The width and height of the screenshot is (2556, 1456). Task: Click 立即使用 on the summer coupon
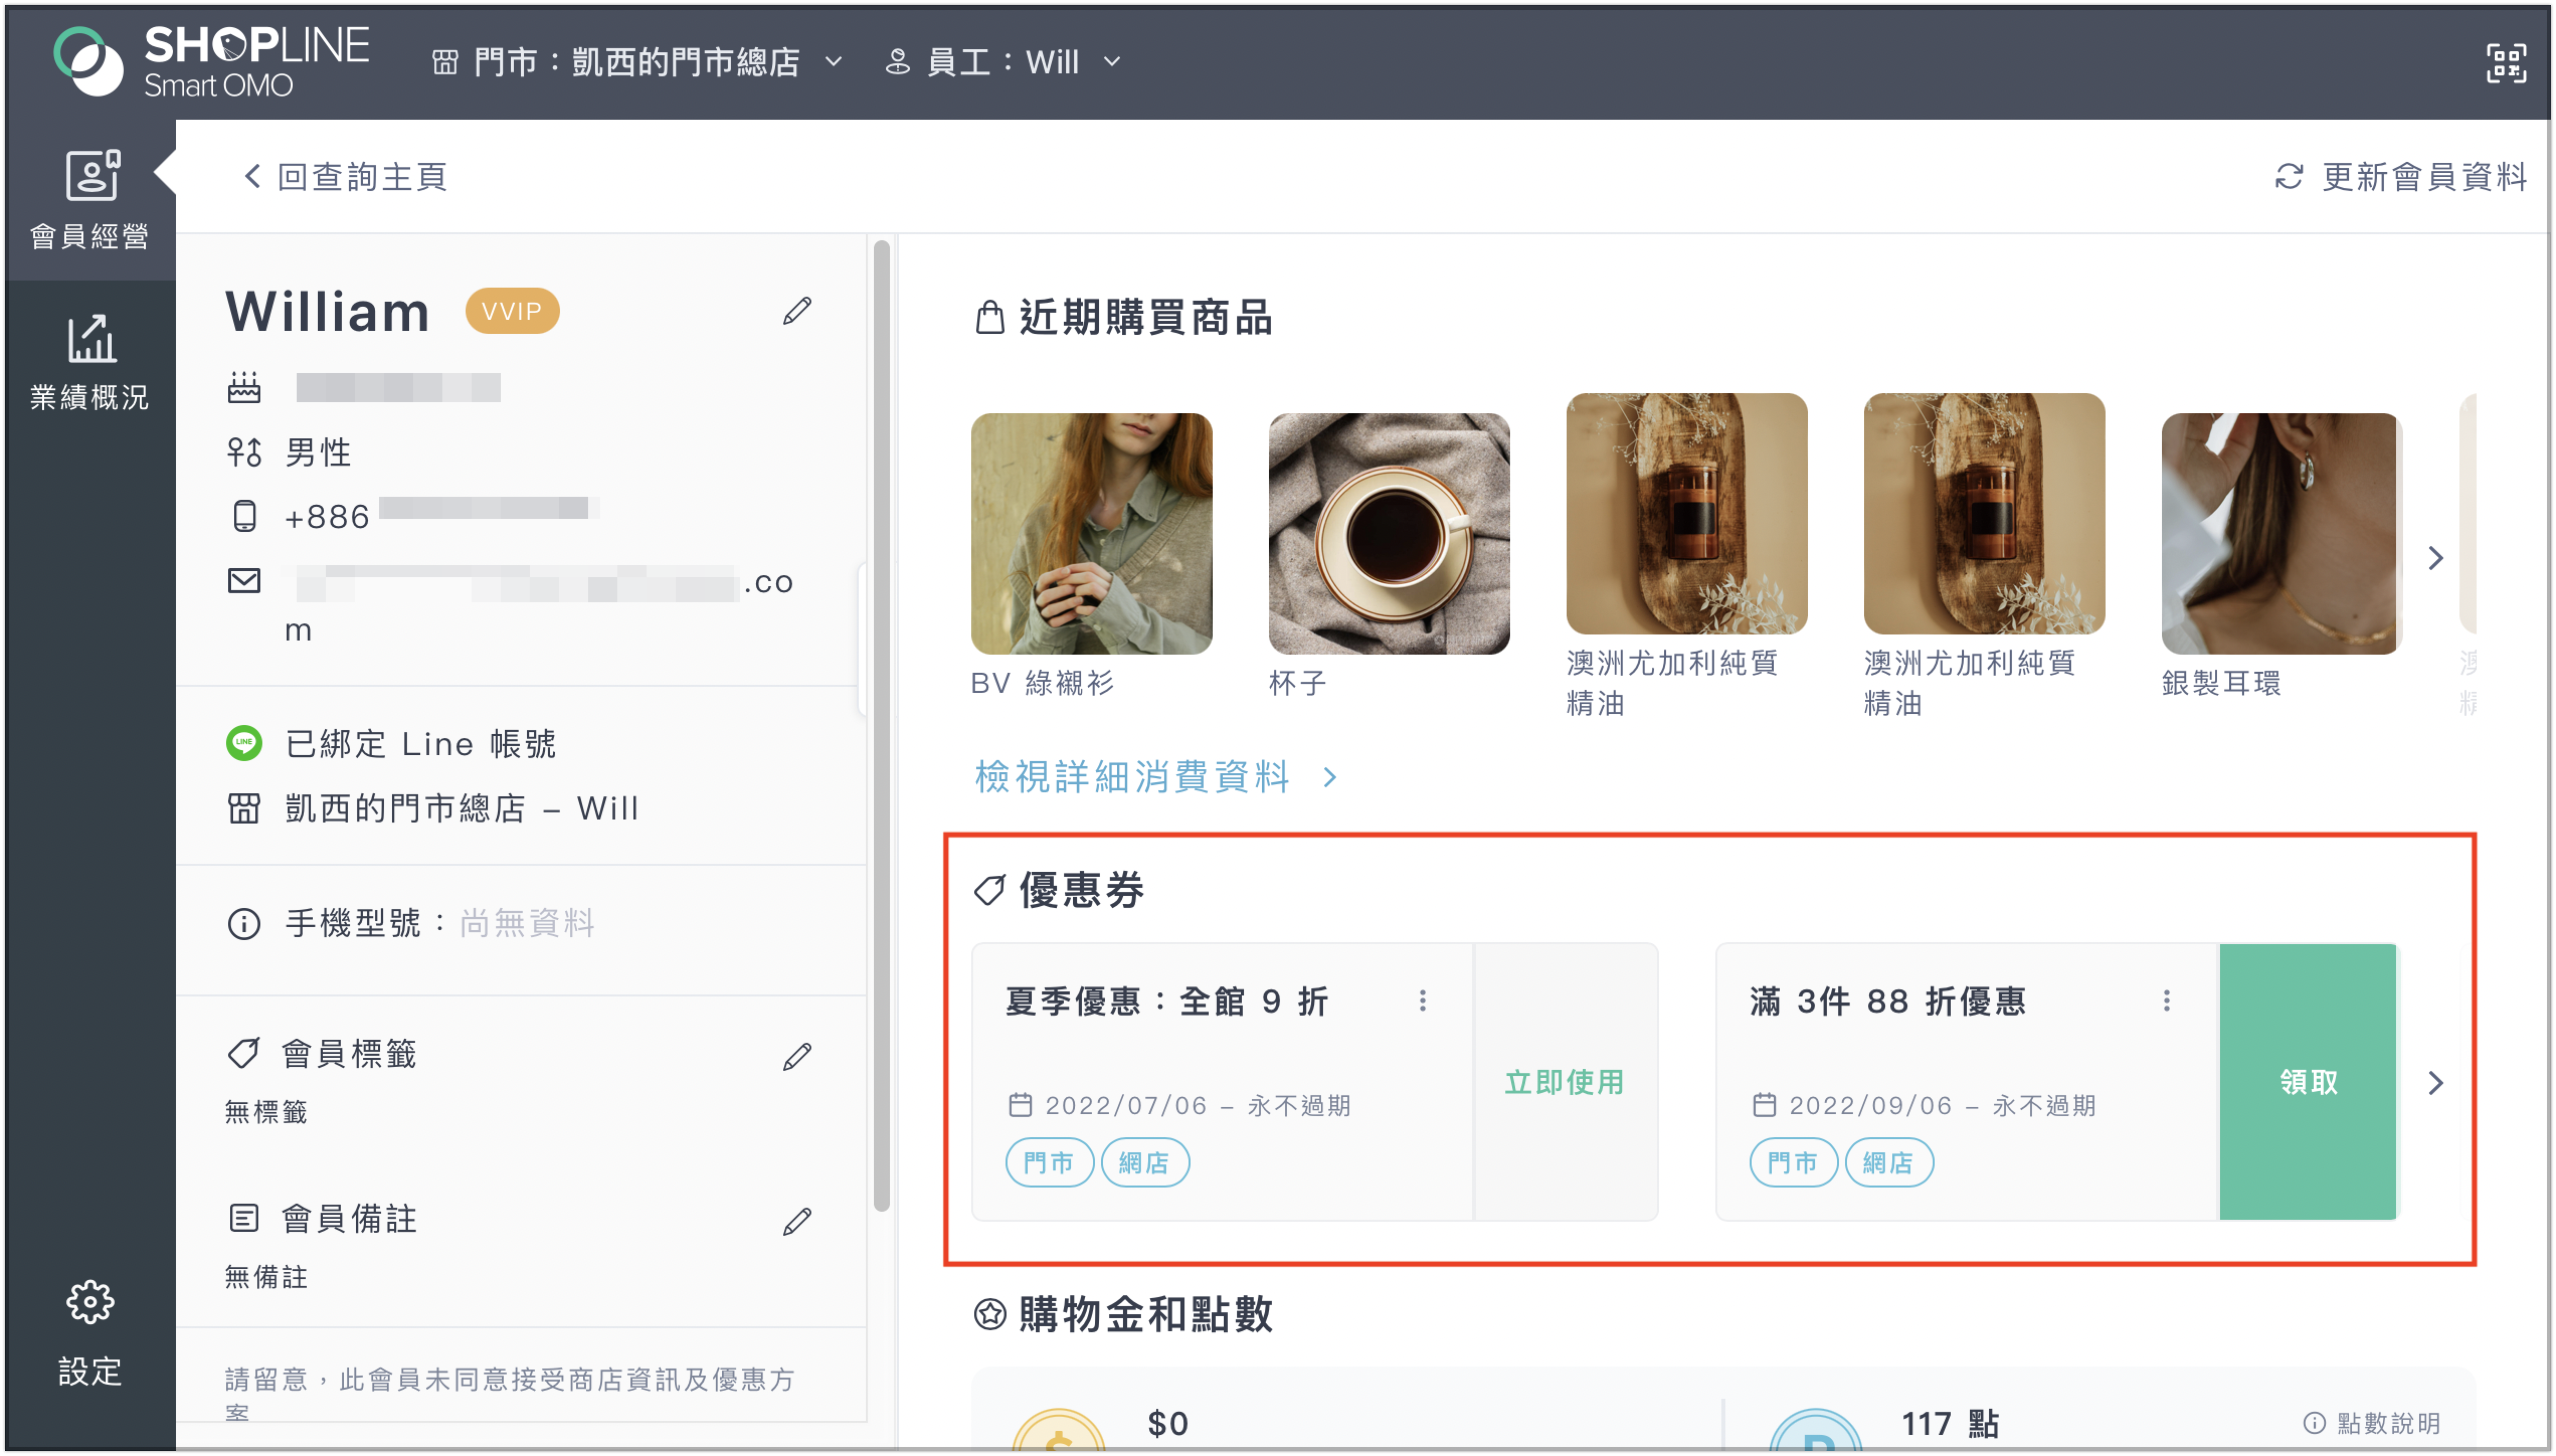click(x=1565, y=1082)
